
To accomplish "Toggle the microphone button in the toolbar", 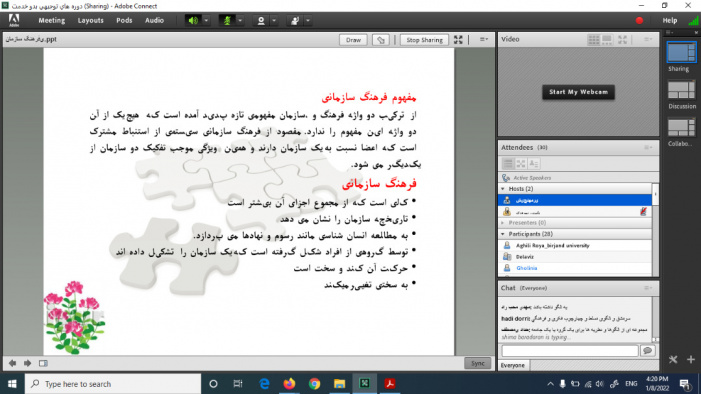I will pyautogui.click(x=227, y=21).
